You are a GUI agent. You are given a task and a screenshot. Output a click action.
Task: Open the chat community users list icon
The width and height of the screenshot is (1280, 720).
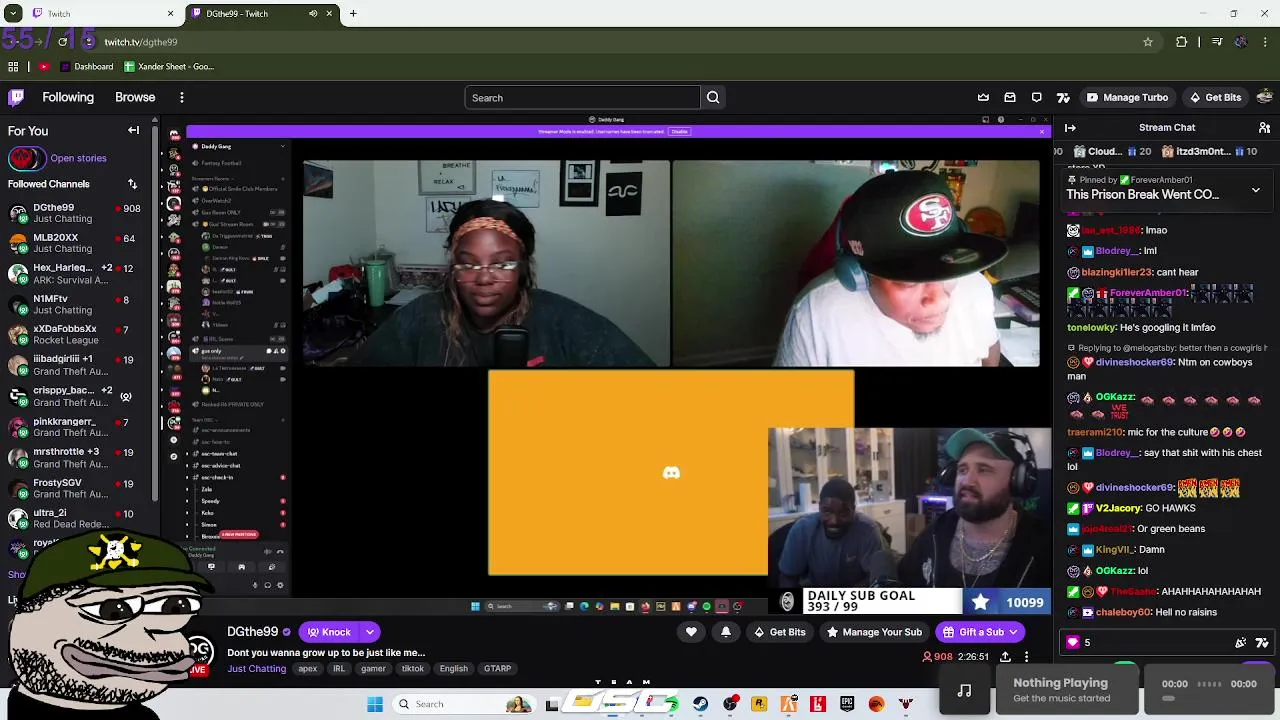(x=1264, y=128)
